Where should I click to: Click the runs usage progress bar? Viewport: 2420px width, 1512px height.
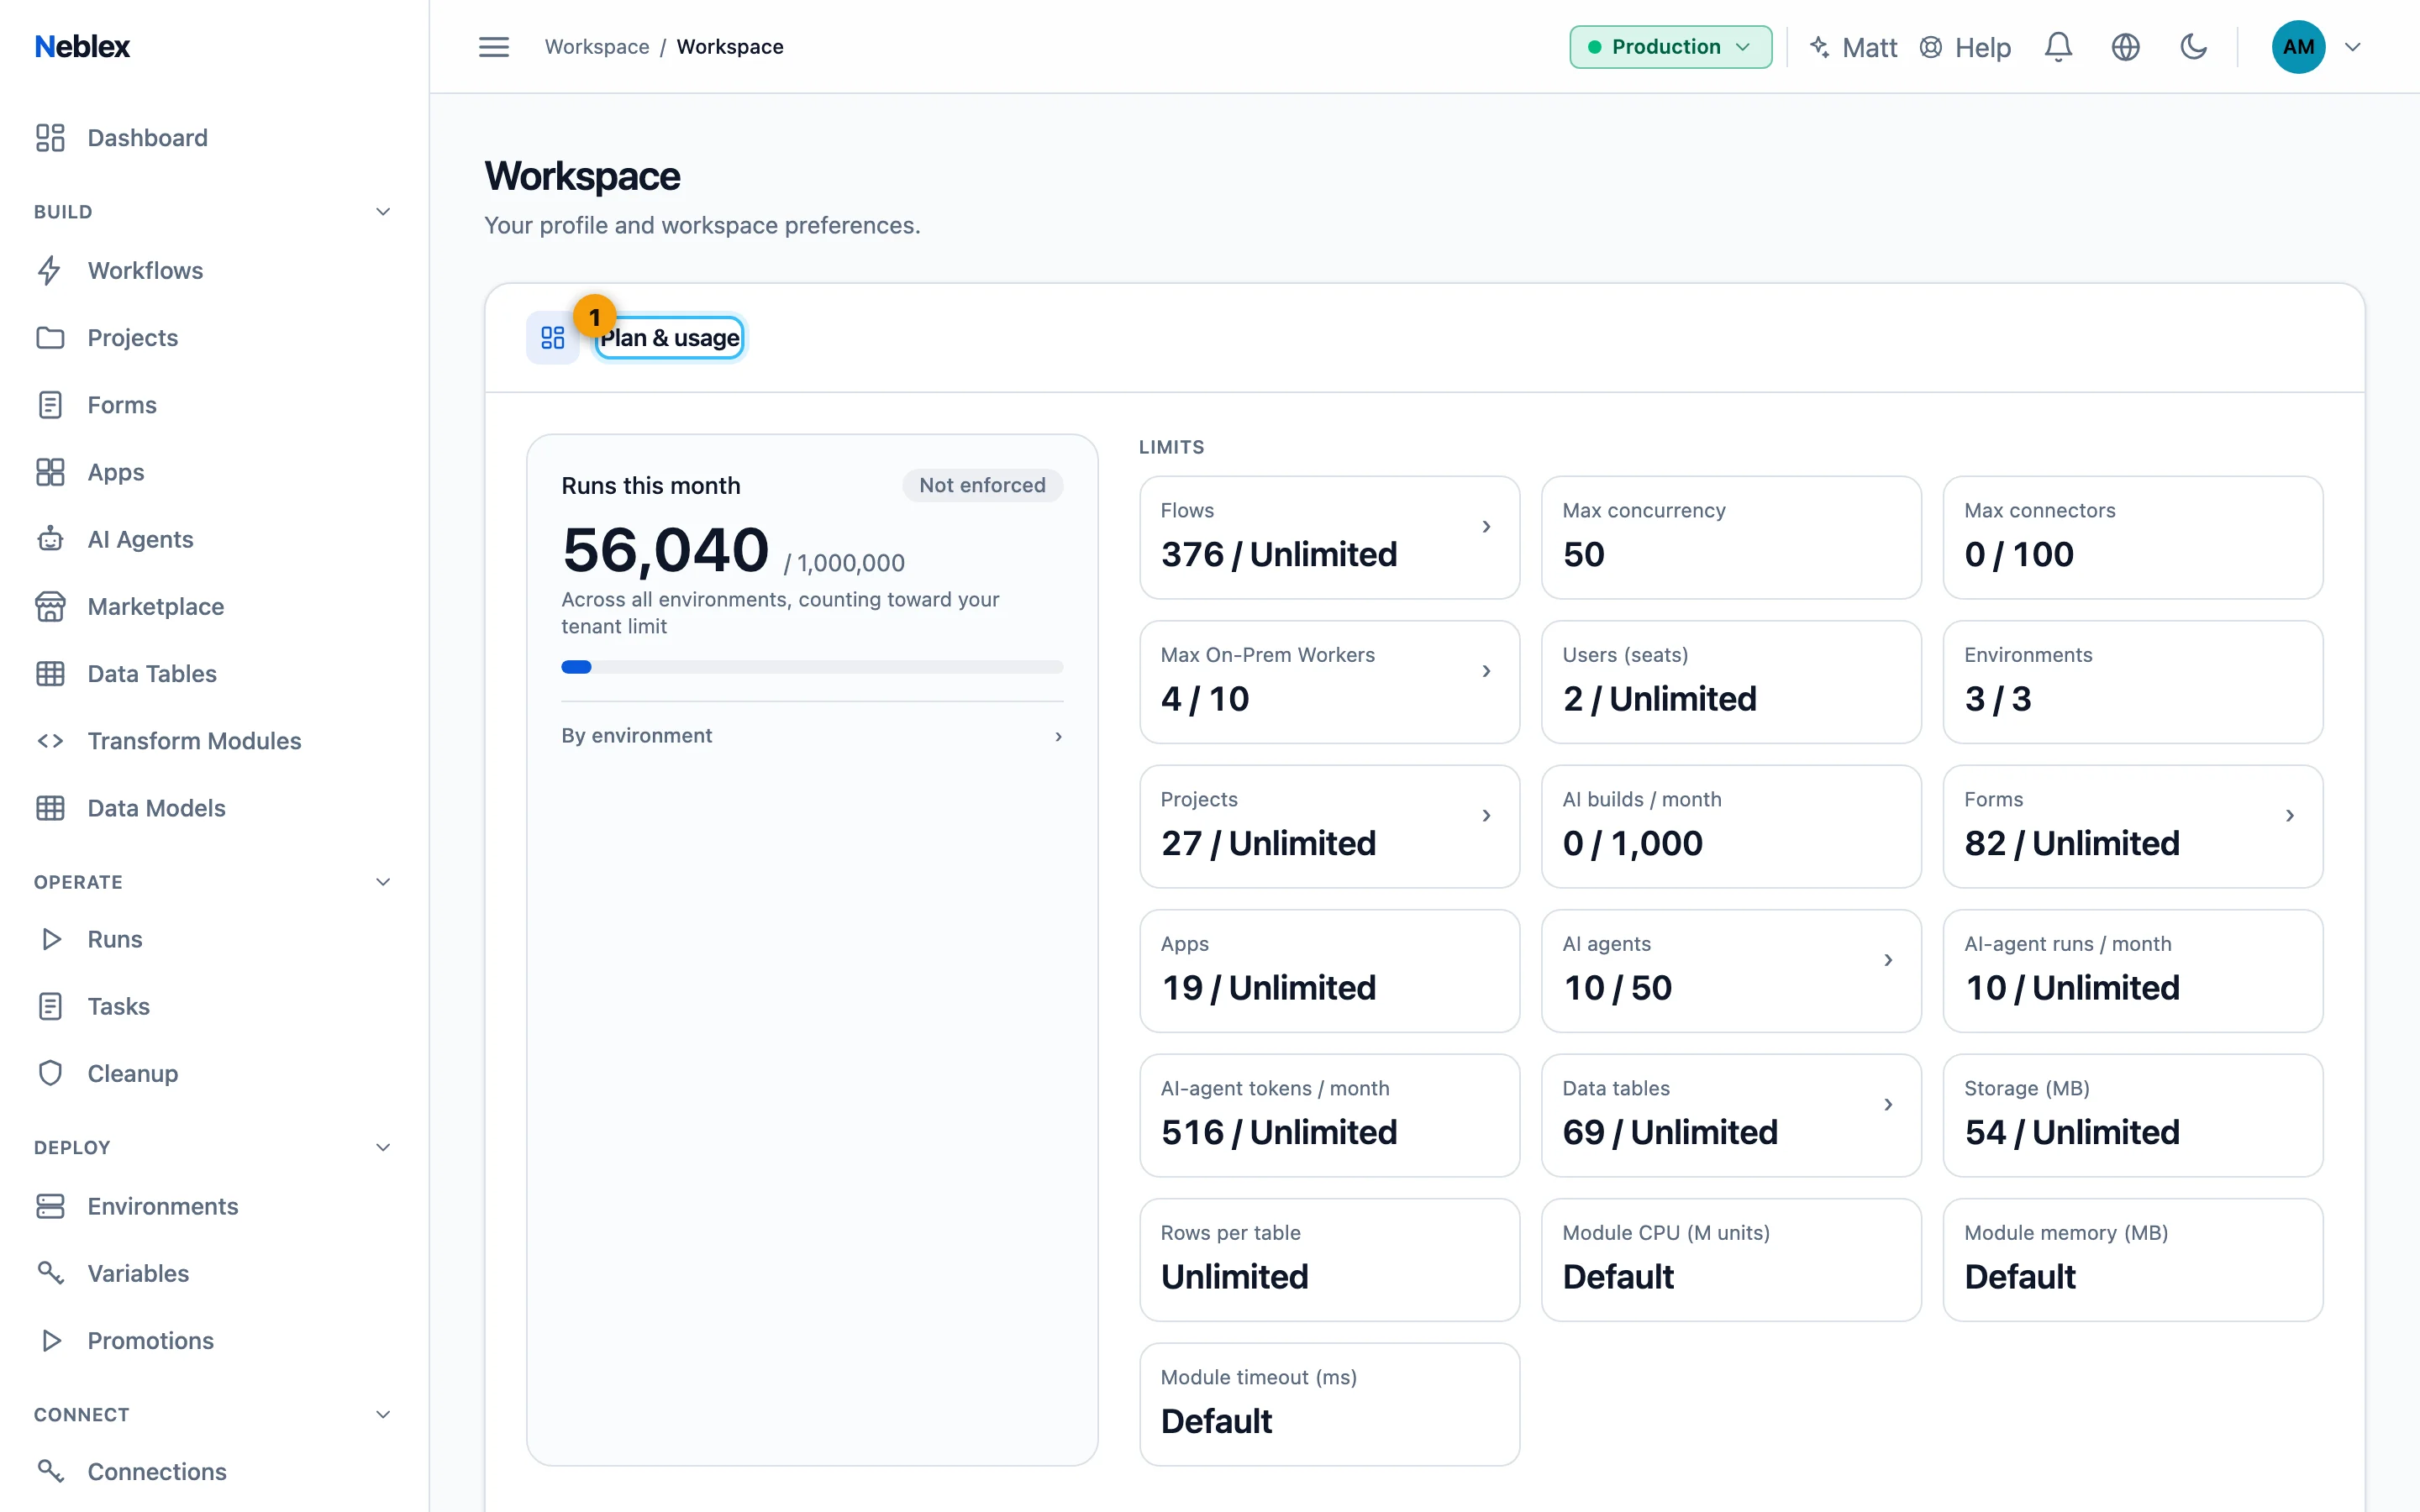(x=812, y=667)
